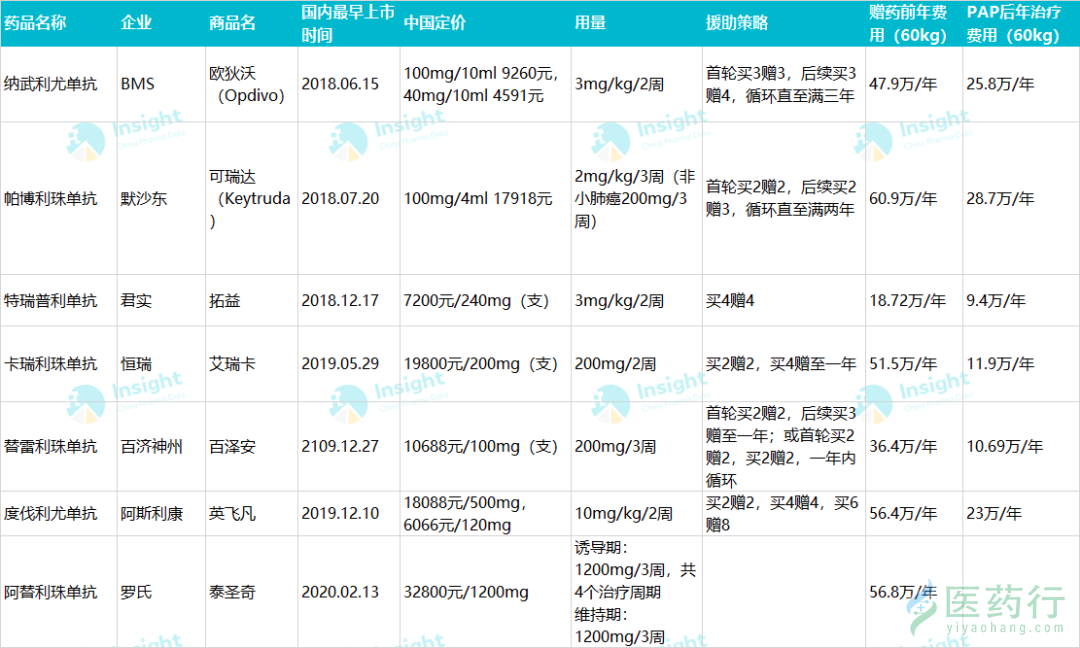Click the company cell '君实'
The width and height of the screenshot is (1080, 648).
[136, 301]
